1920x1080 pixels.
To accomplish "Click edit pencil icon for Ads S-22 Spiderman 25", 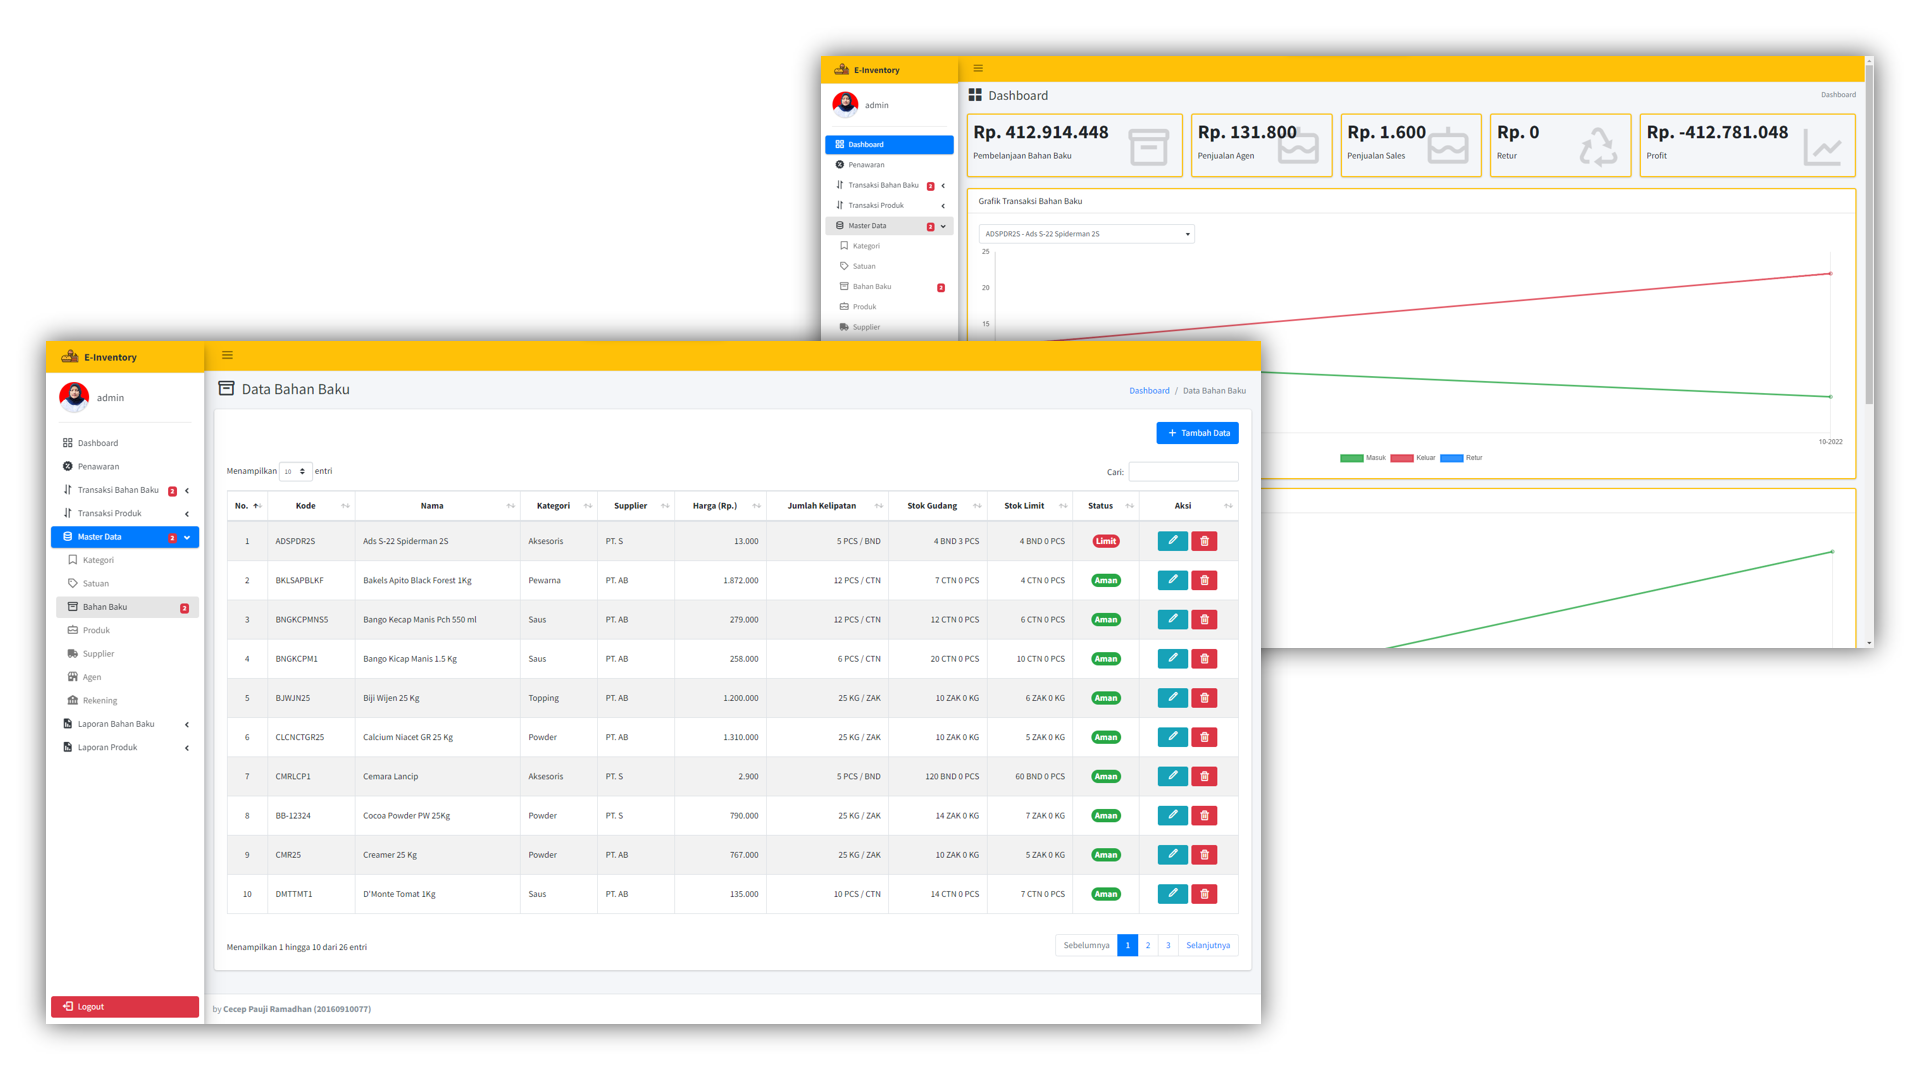I will (x=1172, y=541).
